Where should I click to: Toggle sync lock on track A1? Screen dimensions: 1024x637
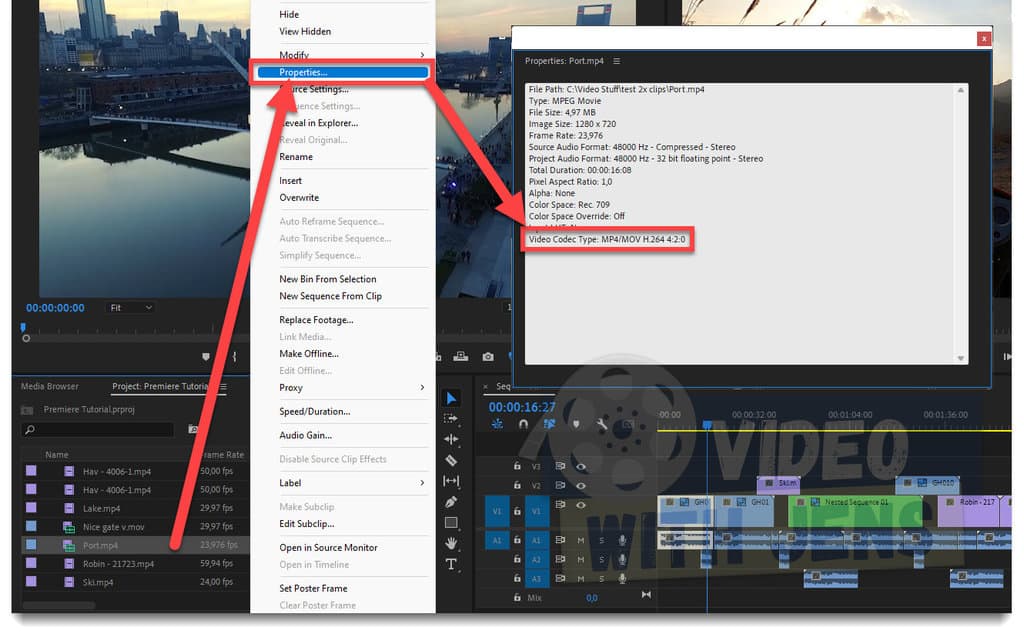coord(560,540)
